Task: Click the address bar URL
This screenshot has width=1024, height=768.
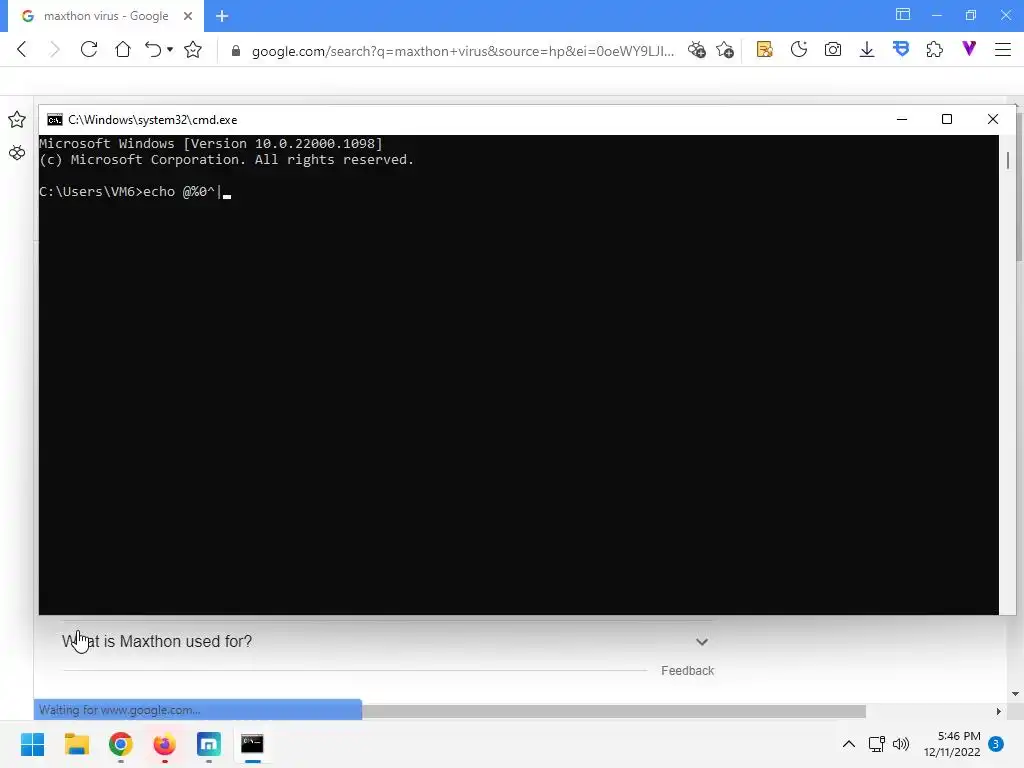Action: coord(462,51)
